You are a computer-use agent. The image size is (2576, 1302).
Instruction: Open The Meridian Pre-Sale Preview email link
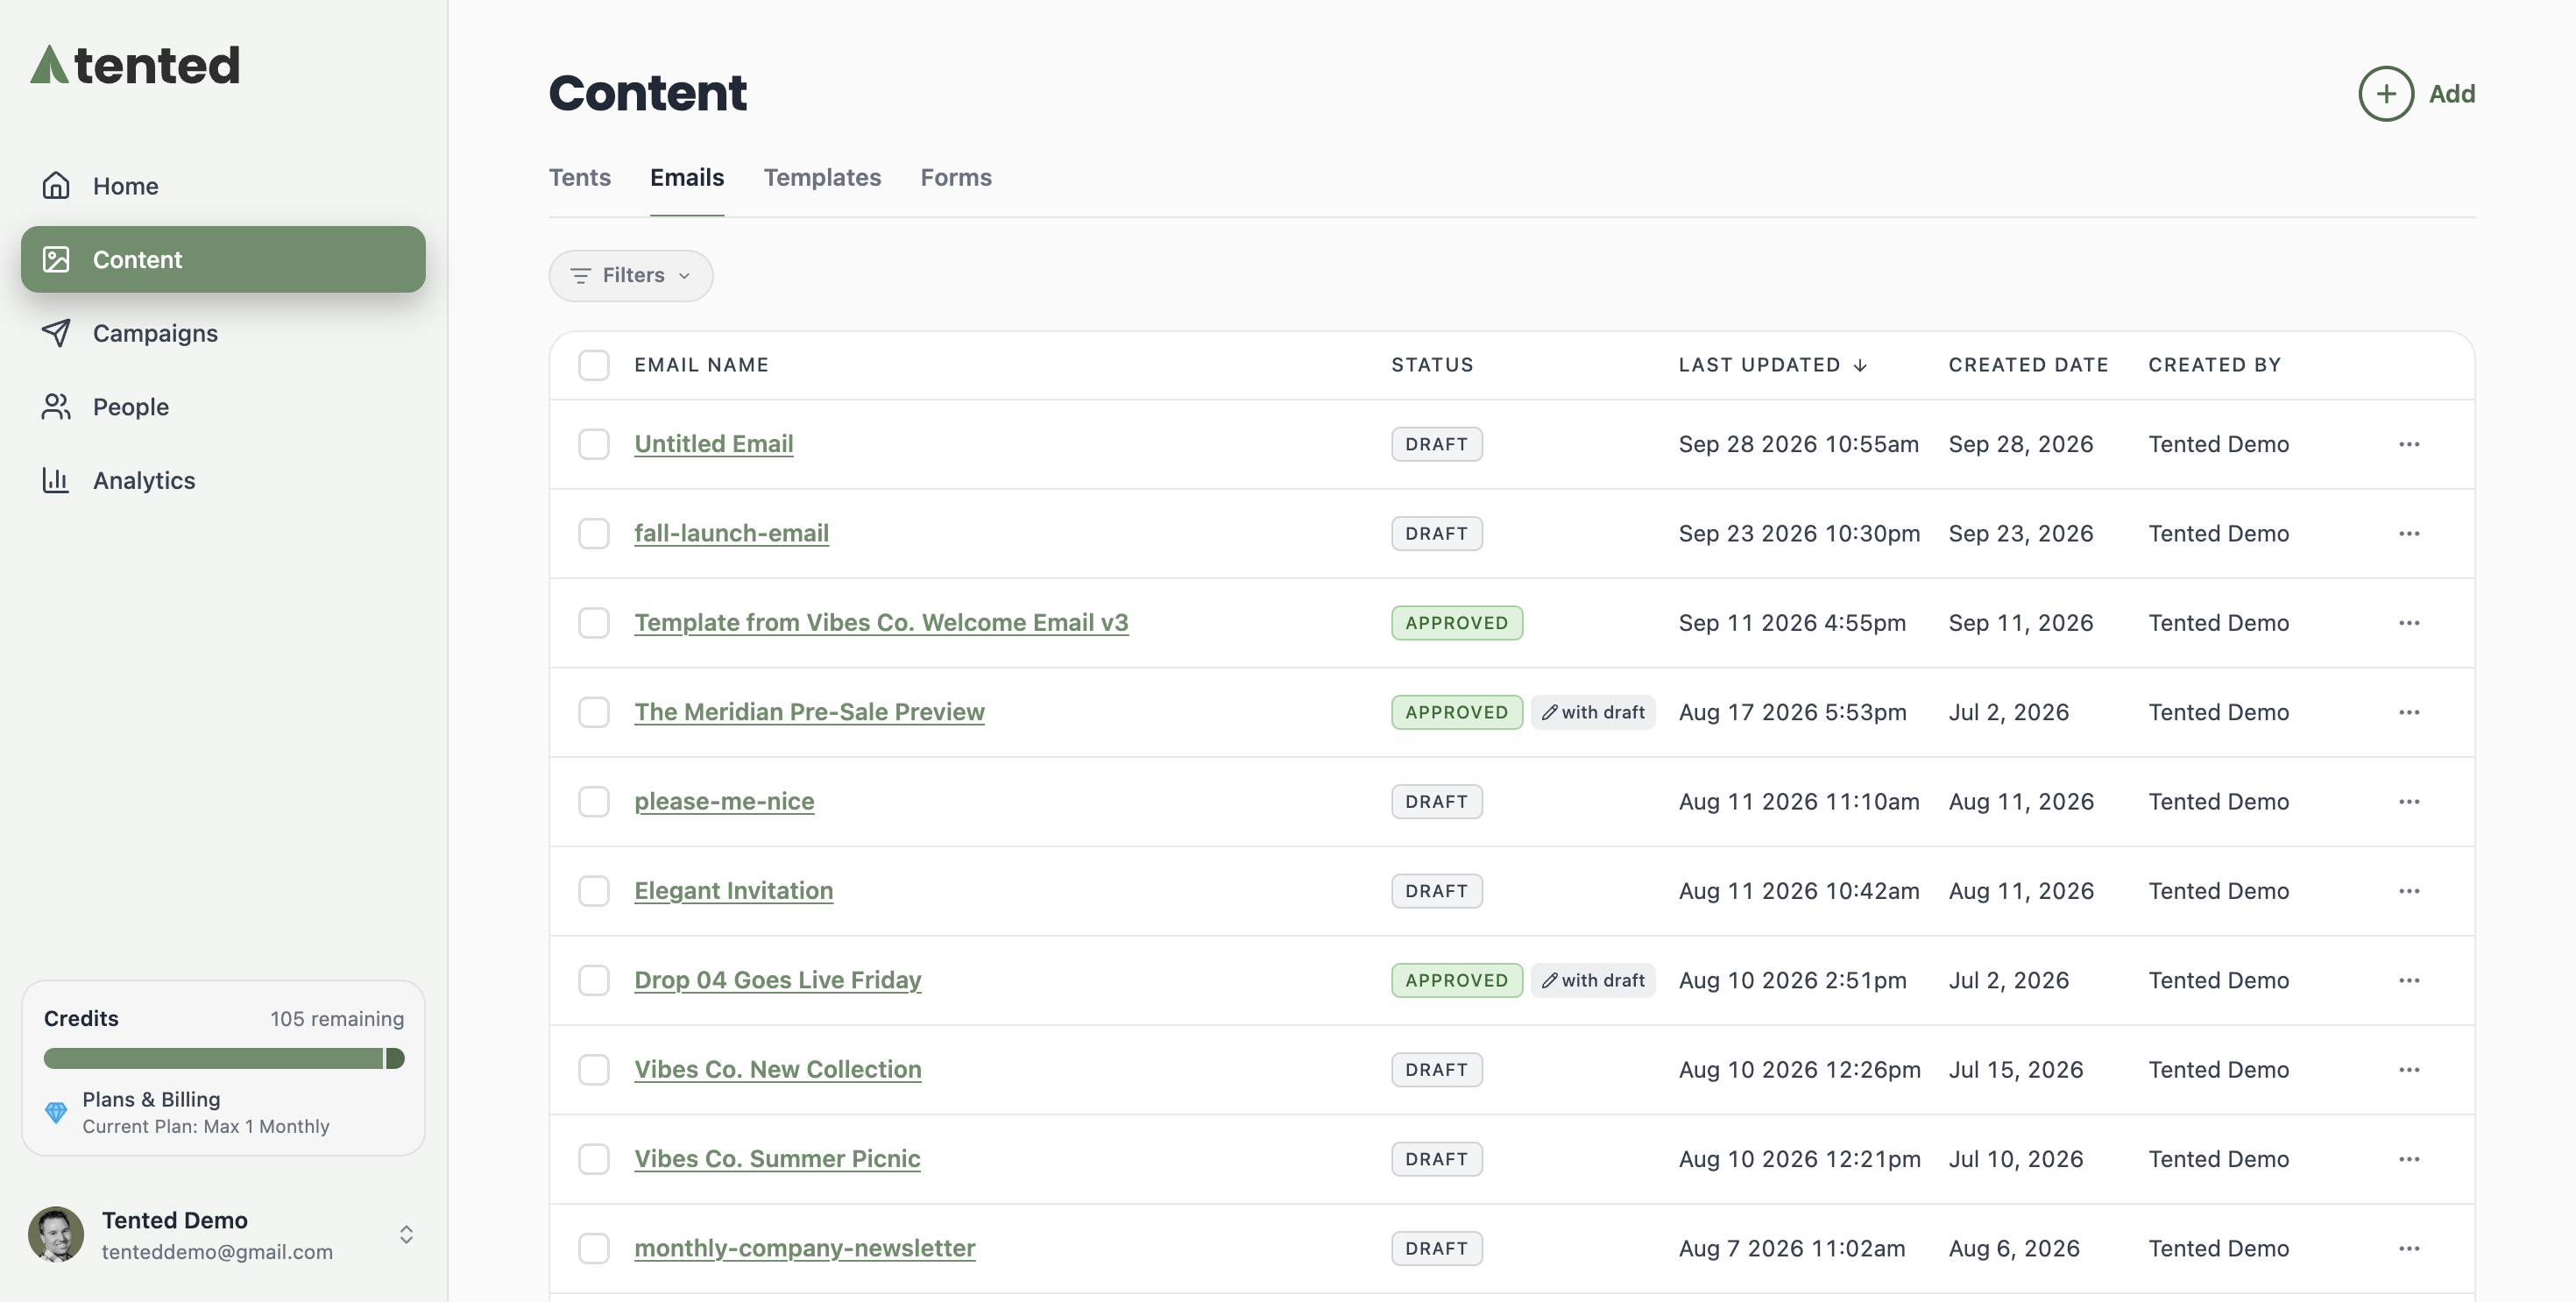(x=809, y=712)
